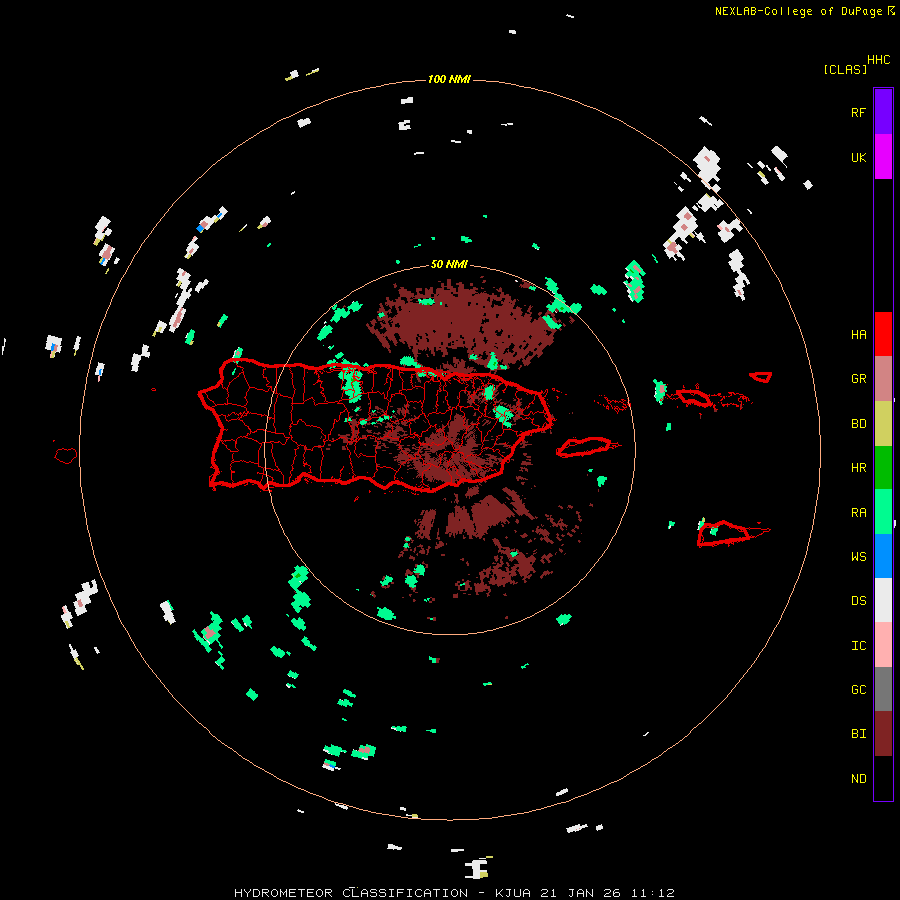Click the ND black legend swatch
This screenshot has width=900, height=900.
(x=883, y=778)
